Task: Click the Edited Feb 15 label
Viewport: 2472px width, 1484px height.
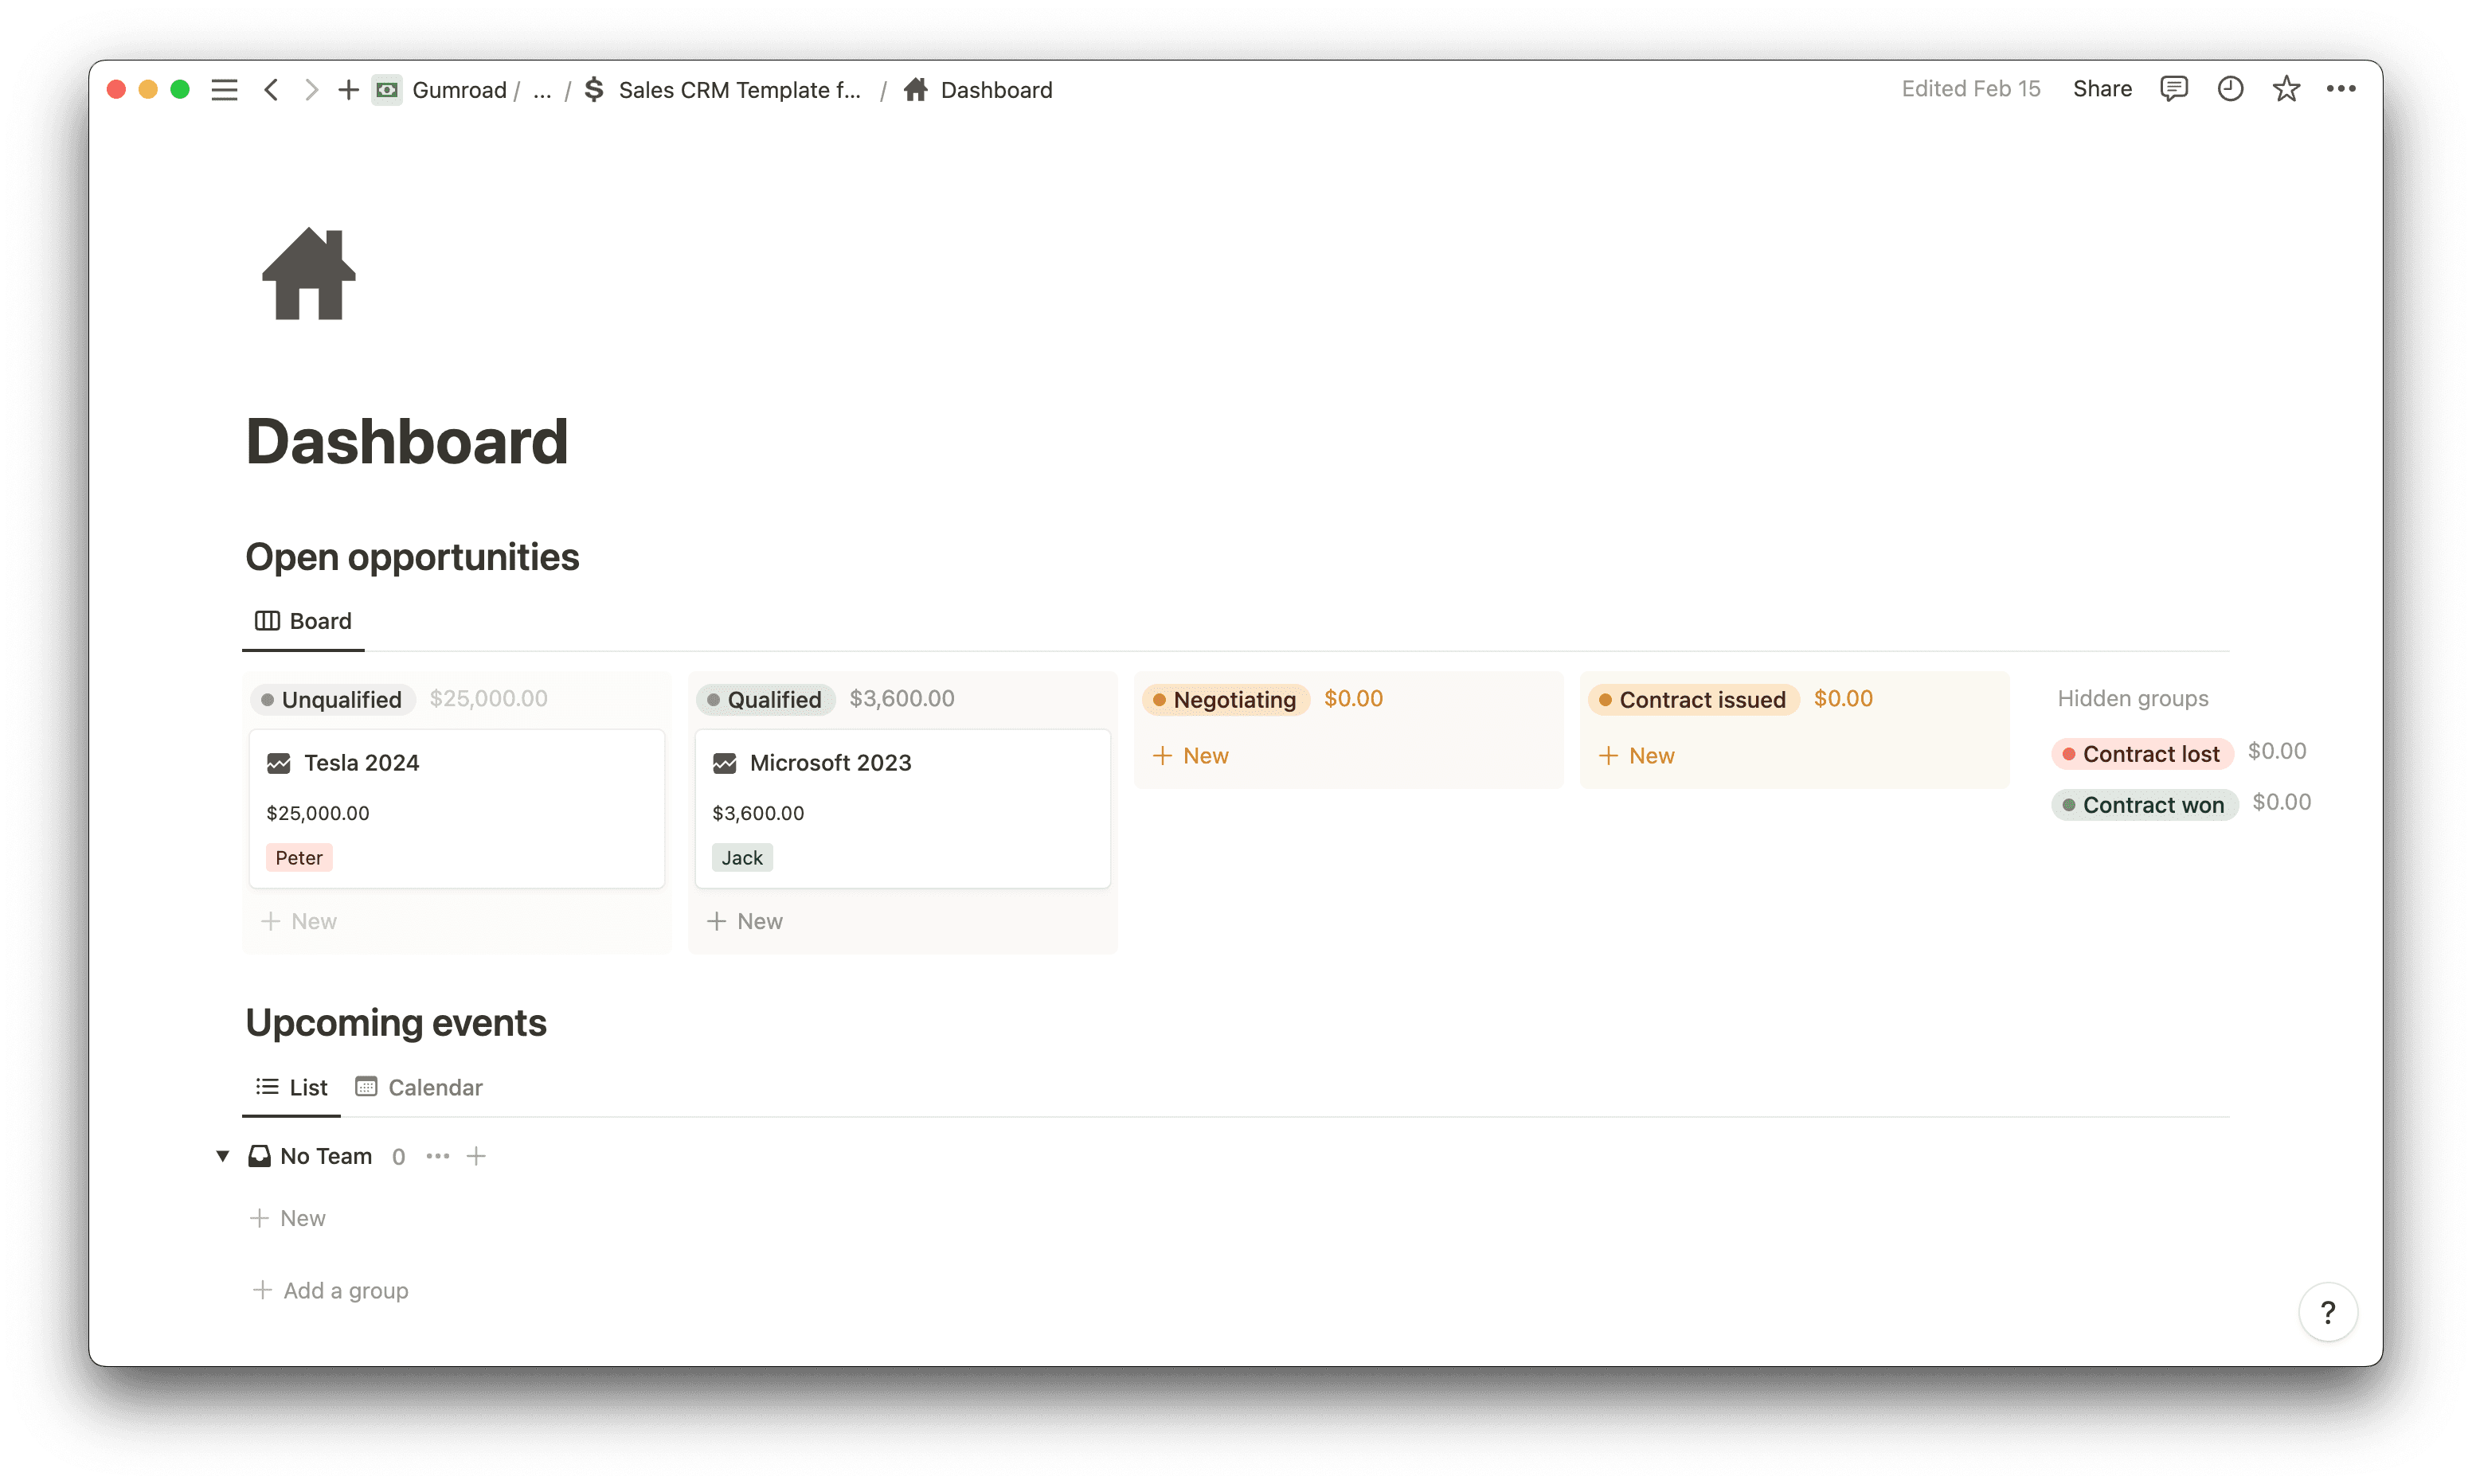Action: (1970, 89)
